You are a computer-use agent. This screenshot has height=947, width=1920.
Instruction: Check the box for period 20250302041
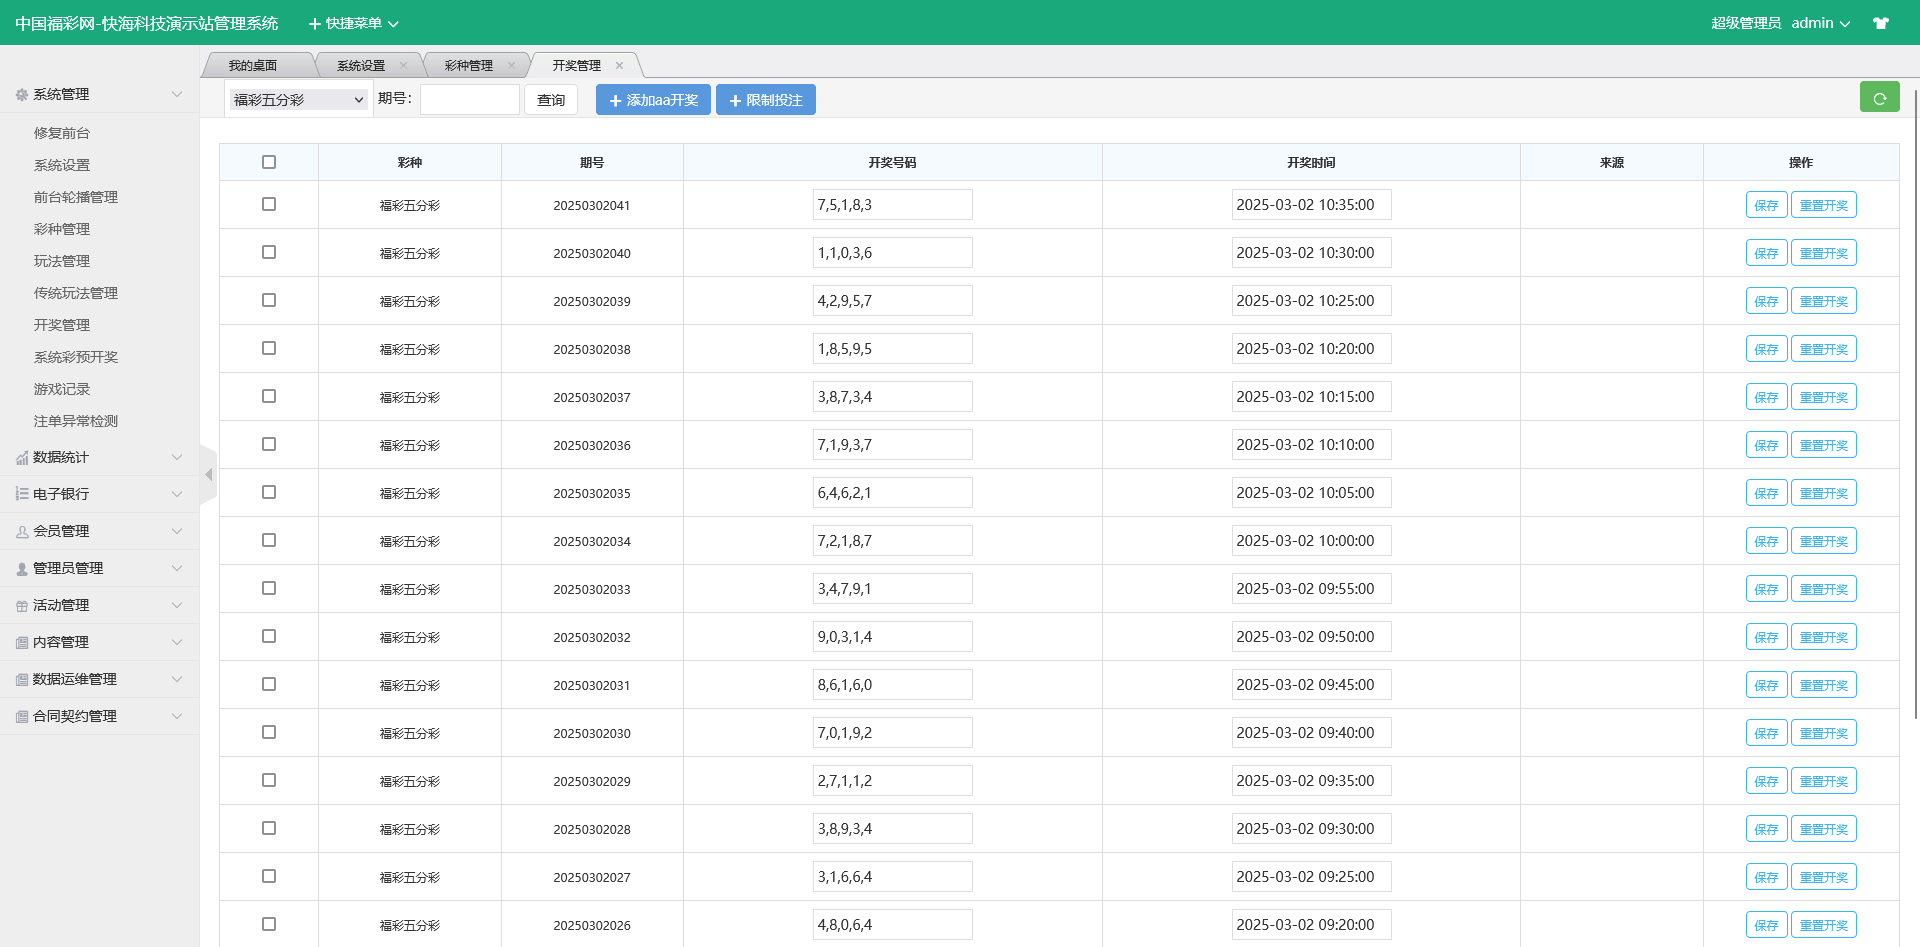click(x=269, y=204)
